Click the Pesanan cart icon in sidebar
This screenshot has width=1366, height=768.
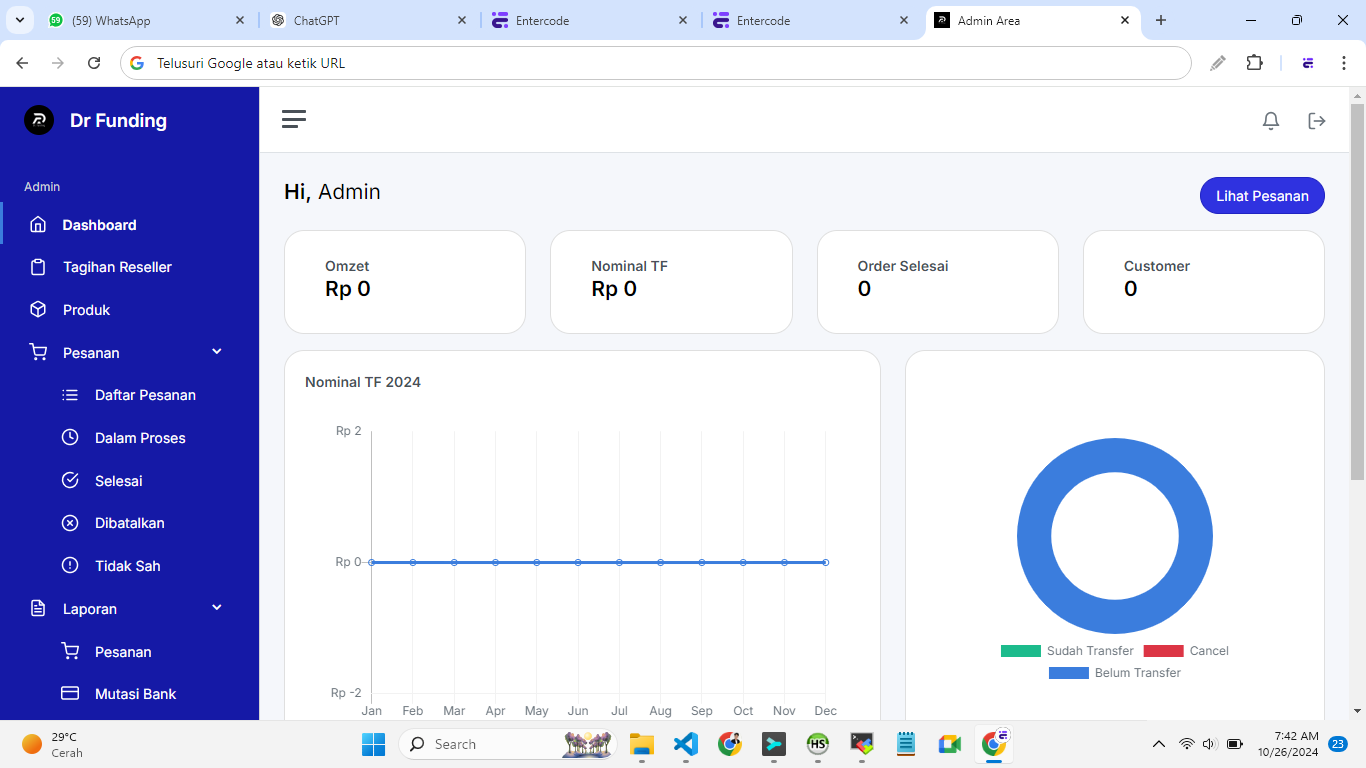[x=38, y=352]
